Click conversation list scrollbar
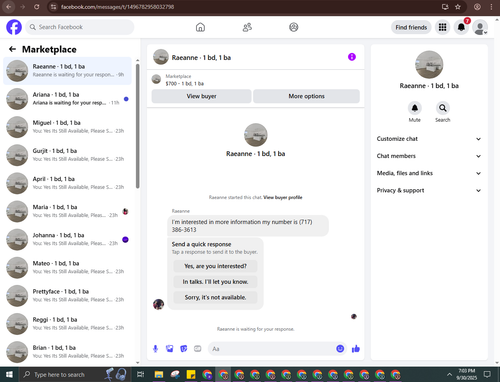The width and height of the screenshot is (500, 382). (x=138, y=126)
